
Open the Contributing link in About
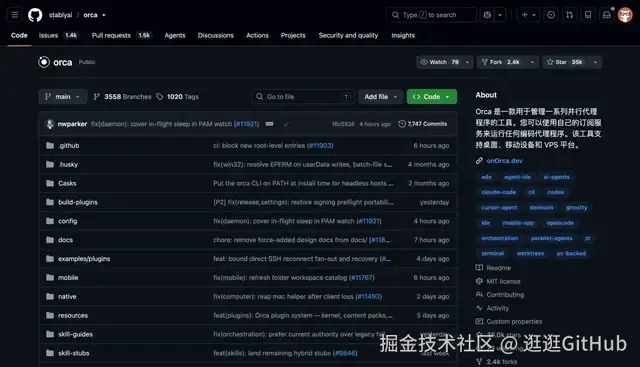[505, 295]
